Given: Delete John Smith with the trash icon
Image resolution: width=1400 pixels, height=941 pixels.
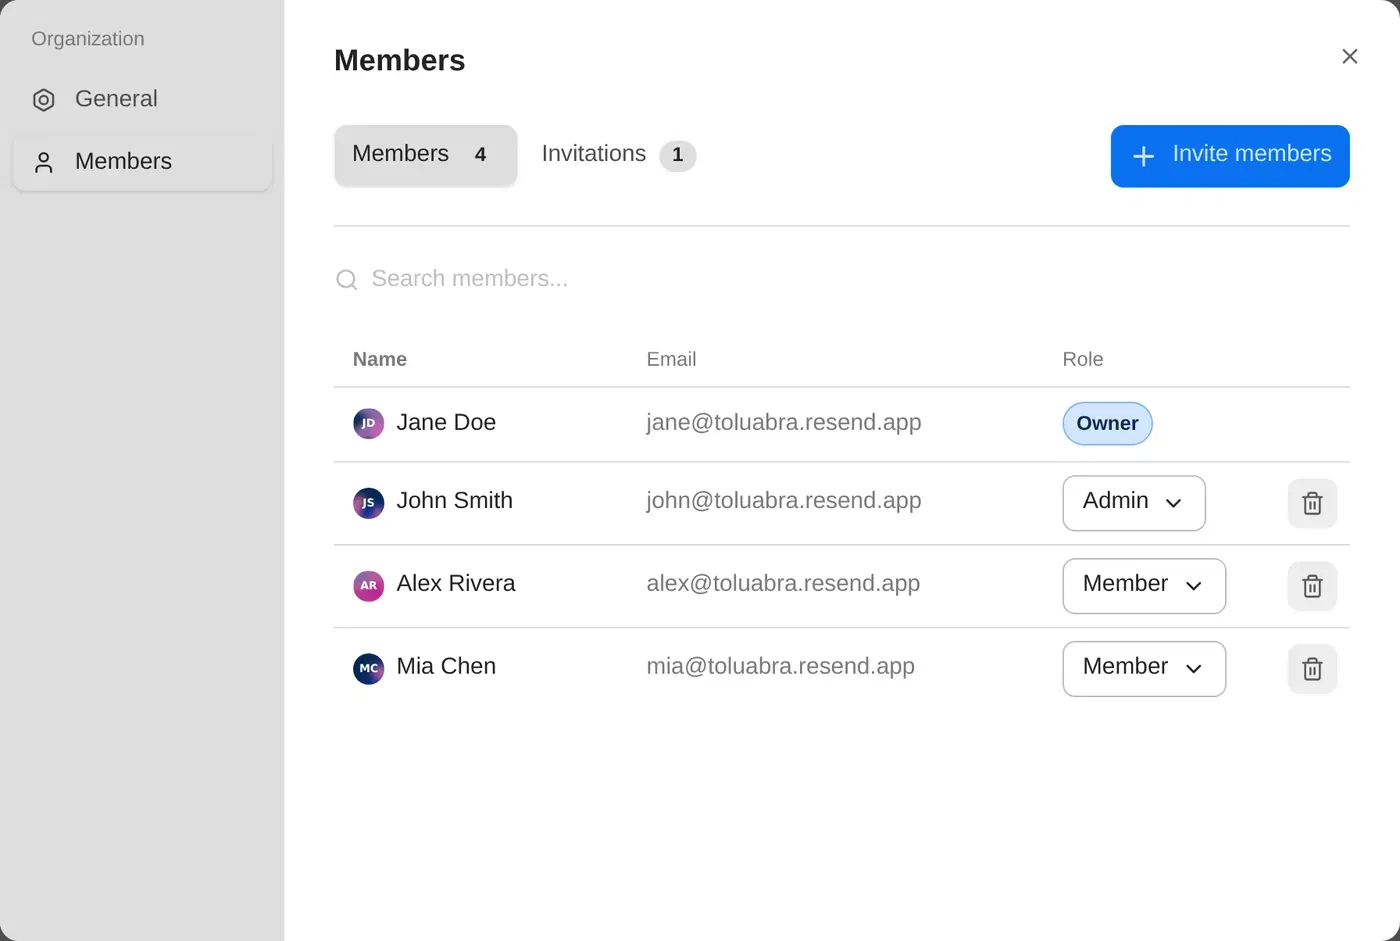Looking at the screenshot, I should pyautogui.click(x=1312, y=503).
